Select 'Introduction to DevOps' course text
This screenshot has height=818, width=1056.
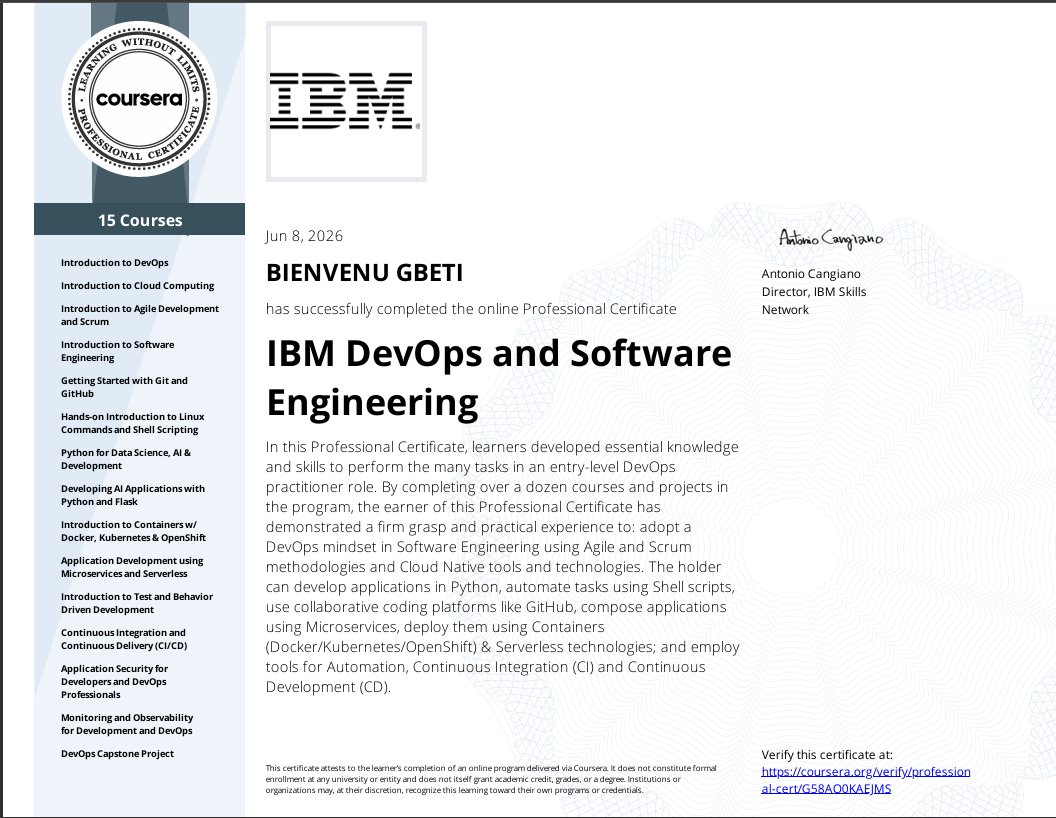point(114,263)
